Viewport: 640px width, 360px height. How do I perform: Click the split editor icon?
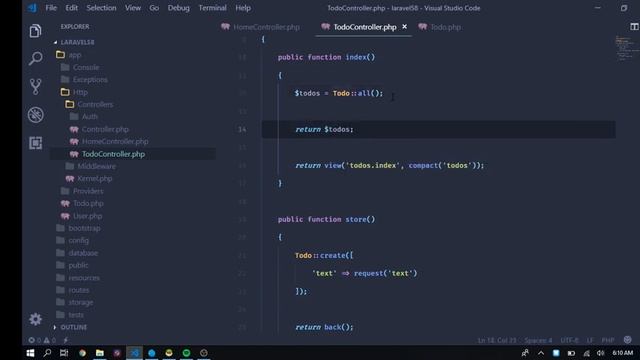point(634,27)
